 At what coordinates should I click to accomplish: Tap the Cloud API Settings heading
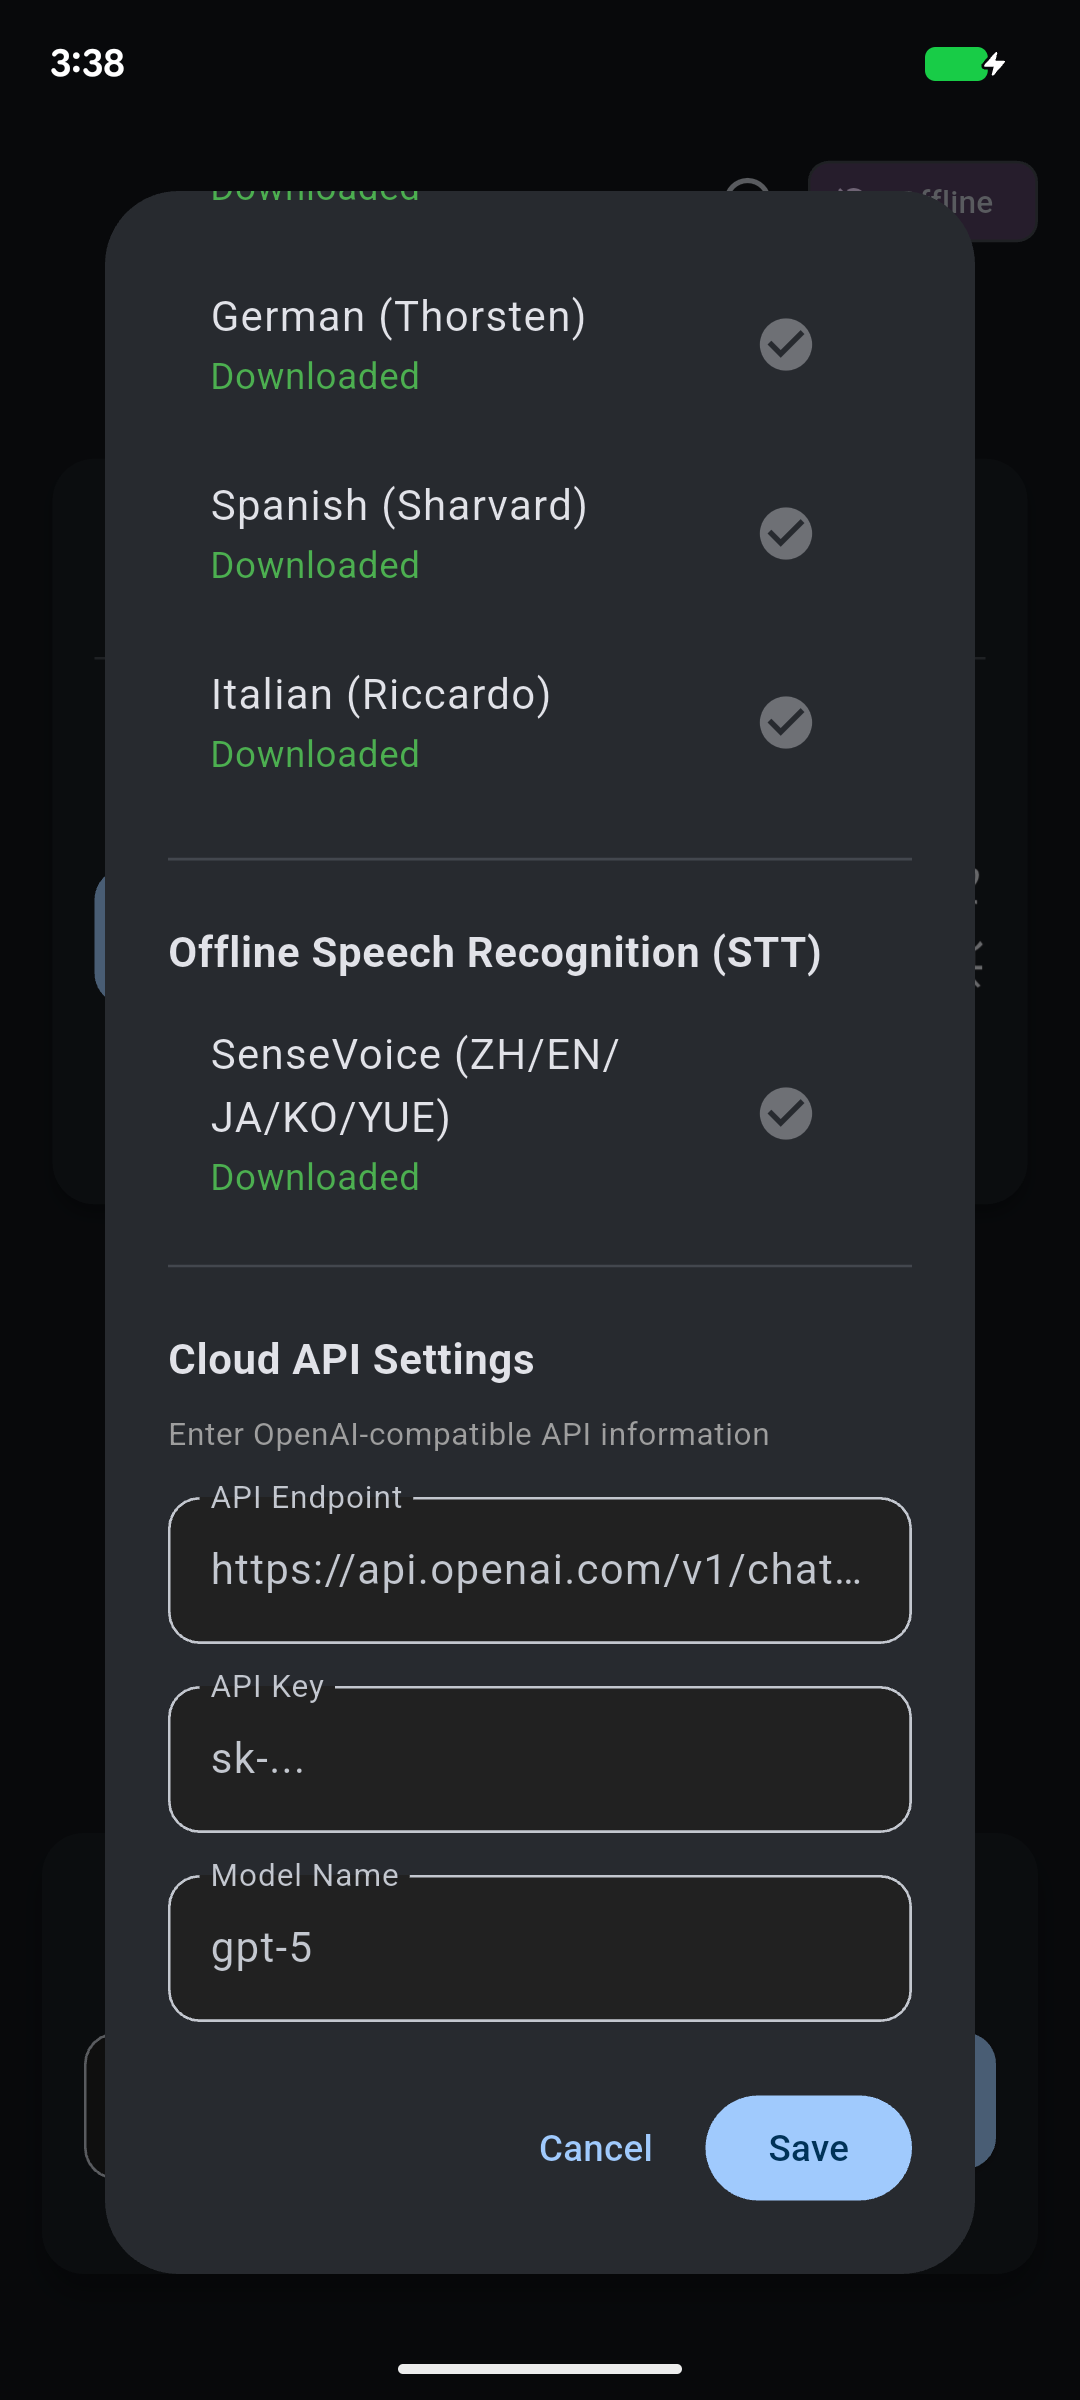coord(351,1360)
